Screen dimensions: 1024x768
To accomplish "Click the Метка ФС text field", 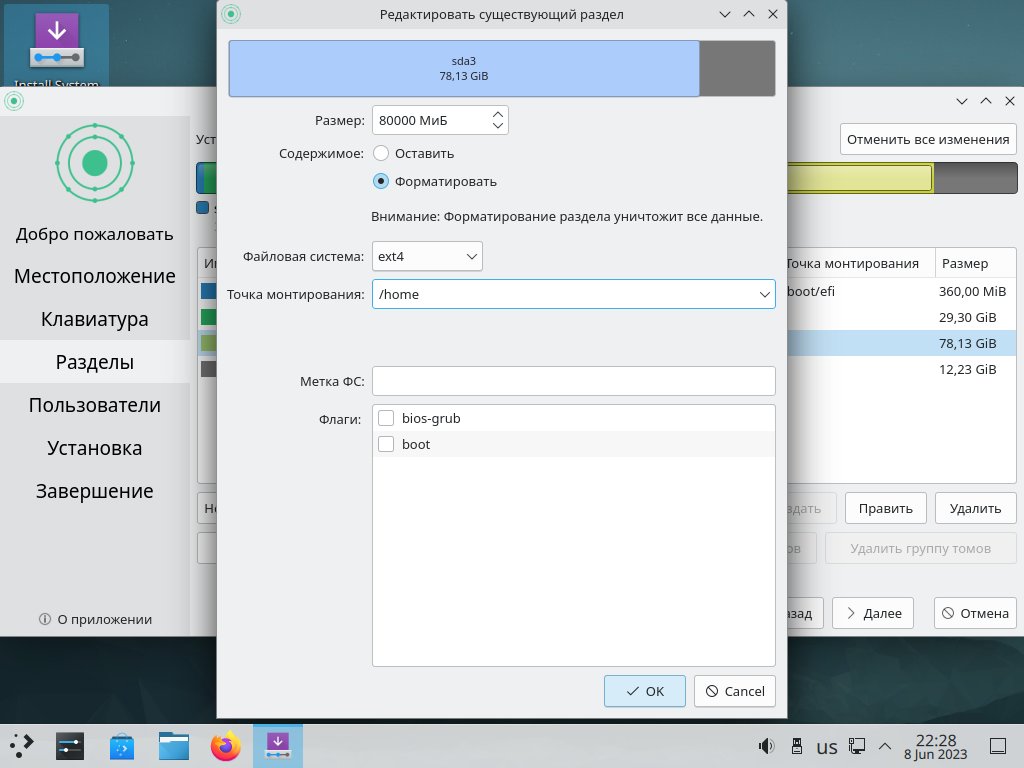I will click(x=573, y=381).
